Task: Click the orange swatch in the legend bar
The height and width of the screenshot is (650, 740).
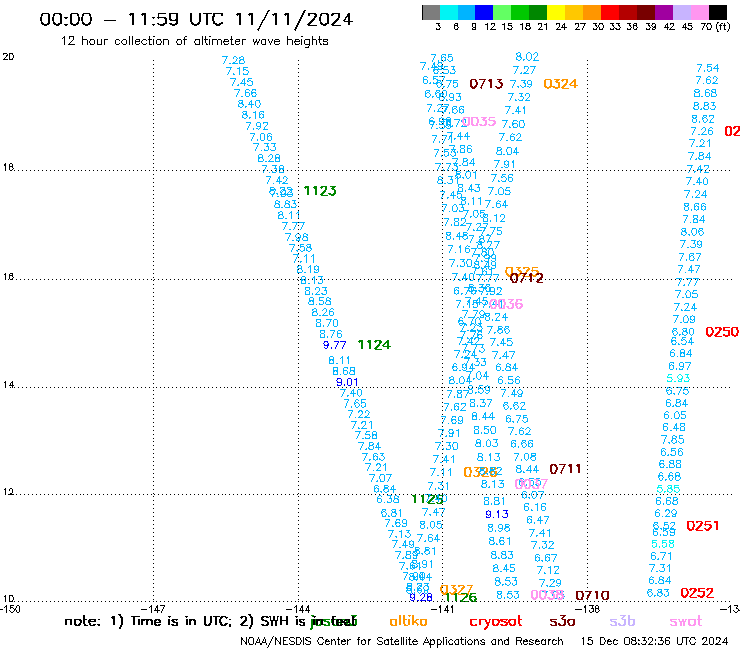Action: (592, 12)
